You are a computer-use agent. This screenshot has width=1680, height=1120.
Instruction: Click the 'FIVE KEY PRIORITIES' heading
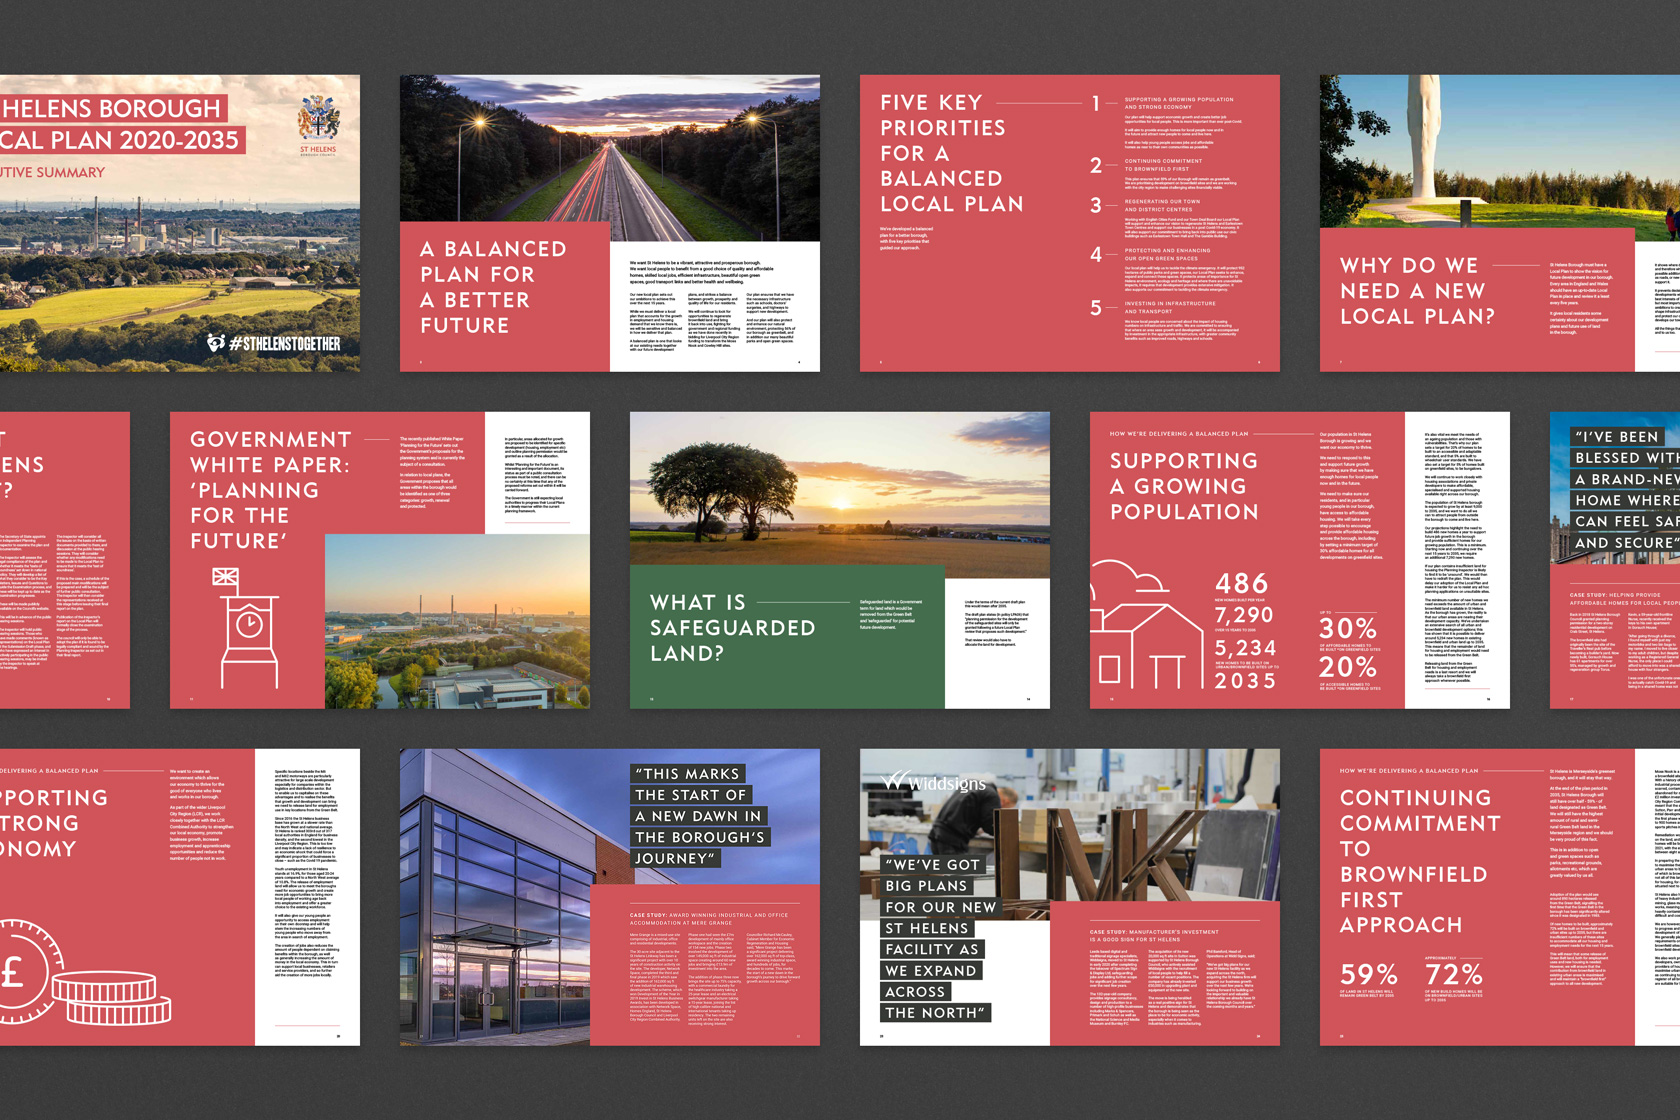pos(942,115)
